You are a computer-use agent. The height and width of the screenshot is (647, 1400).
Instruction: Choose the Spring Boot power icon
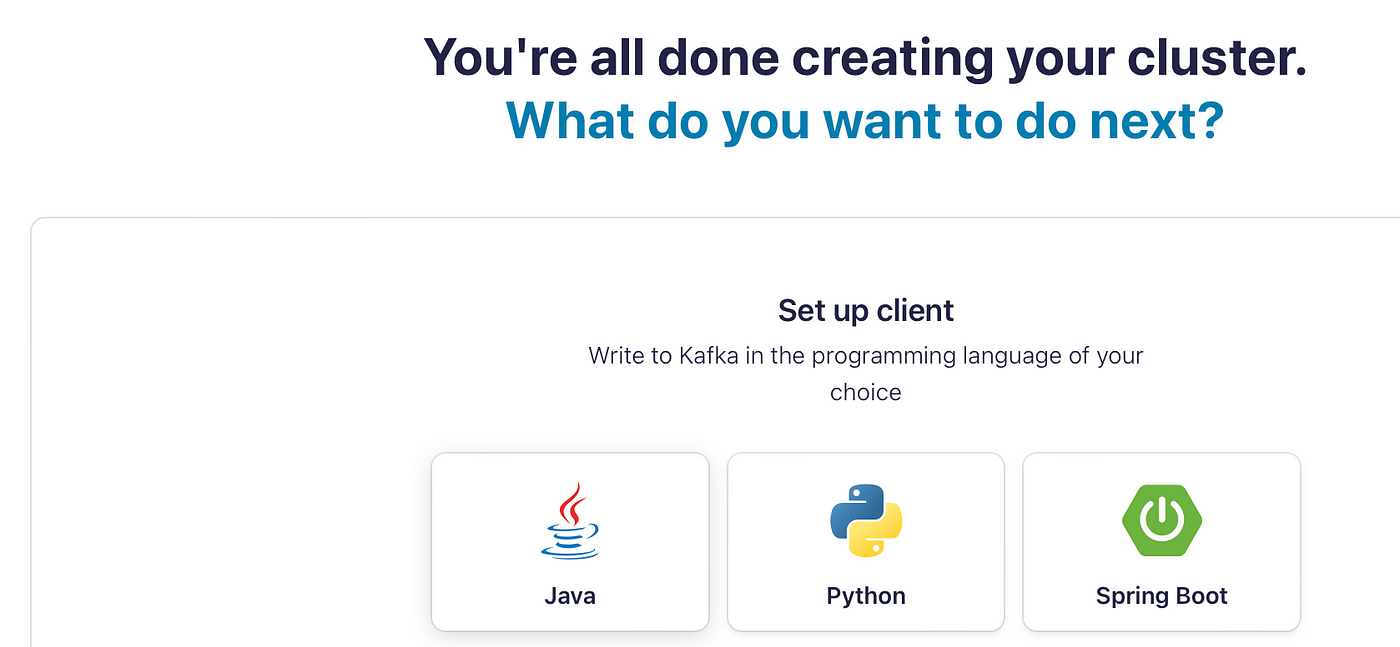click(1162, 520)
